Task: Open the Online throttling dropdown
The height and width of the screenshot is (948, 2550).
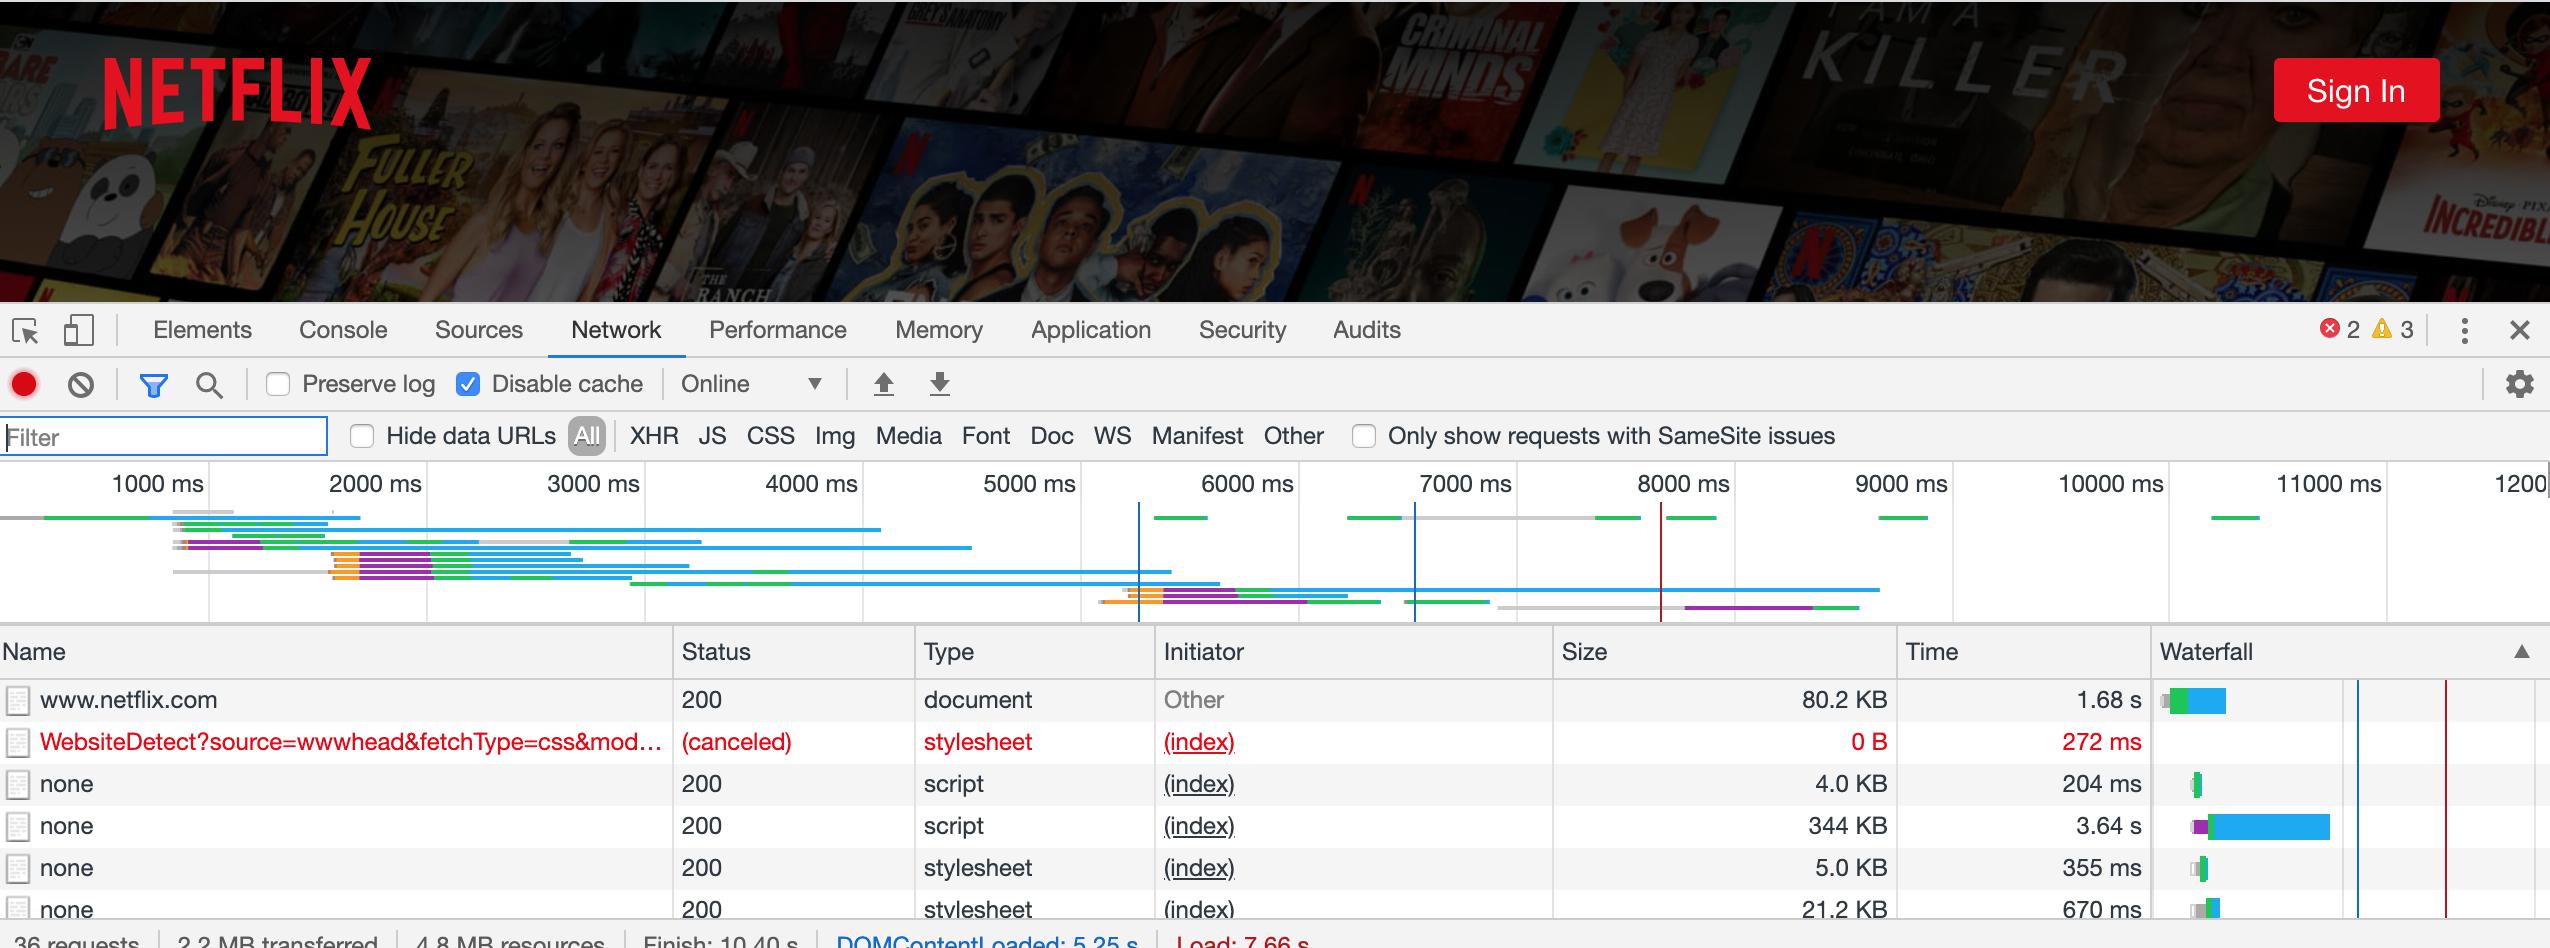Action: (750, 385)
